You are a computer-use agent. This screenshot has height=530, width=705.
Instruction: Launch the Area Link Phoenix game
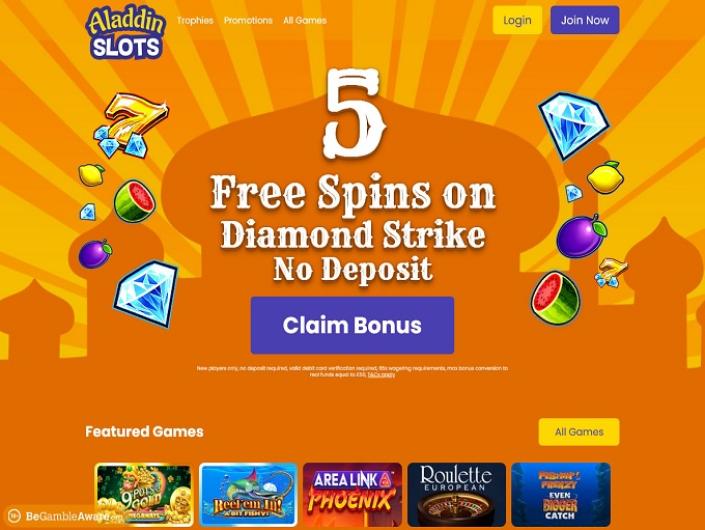[x=352, y=494]
